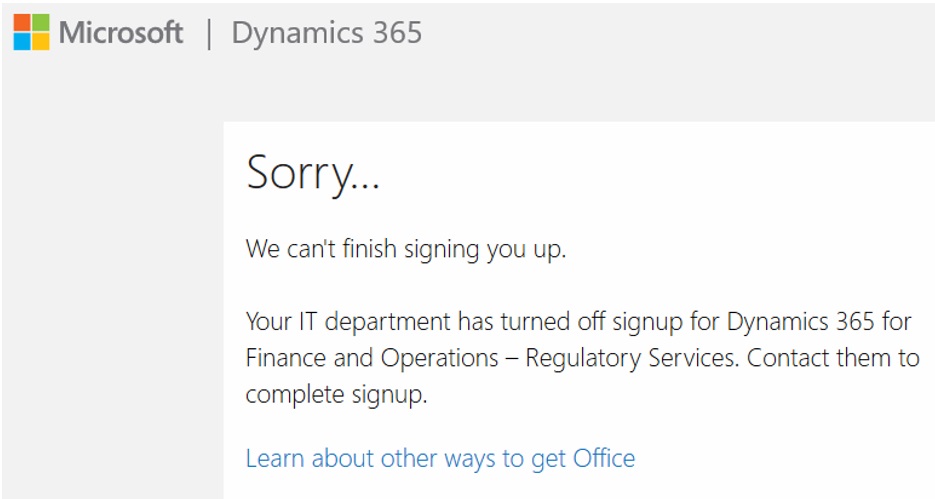
Task: Click the Dynamics 365 for text in paragraph
Action: [819, 323]
